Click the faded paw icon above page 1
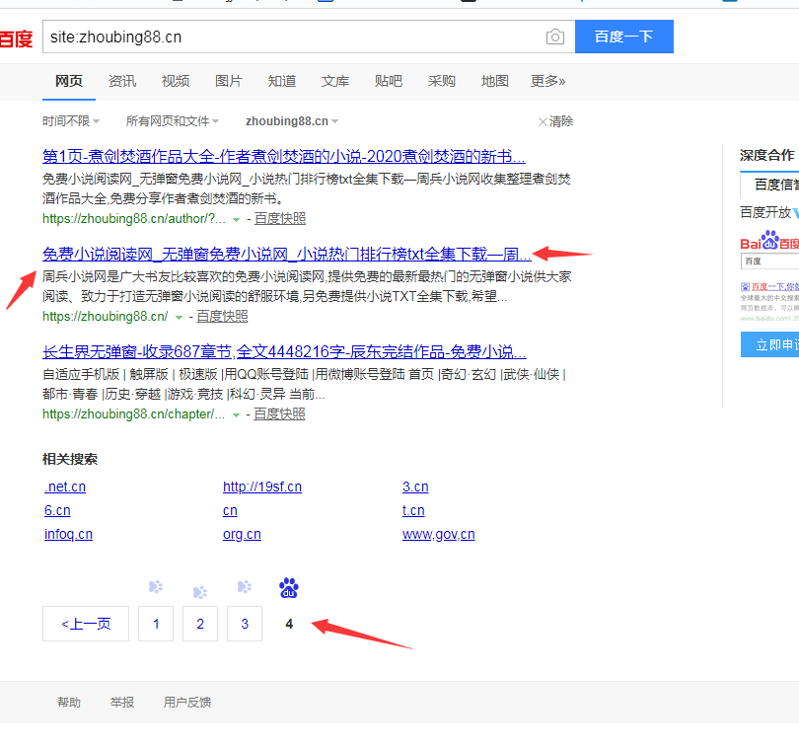The width and height of the screenshot is (799, 749). click(x=155, y=587)
